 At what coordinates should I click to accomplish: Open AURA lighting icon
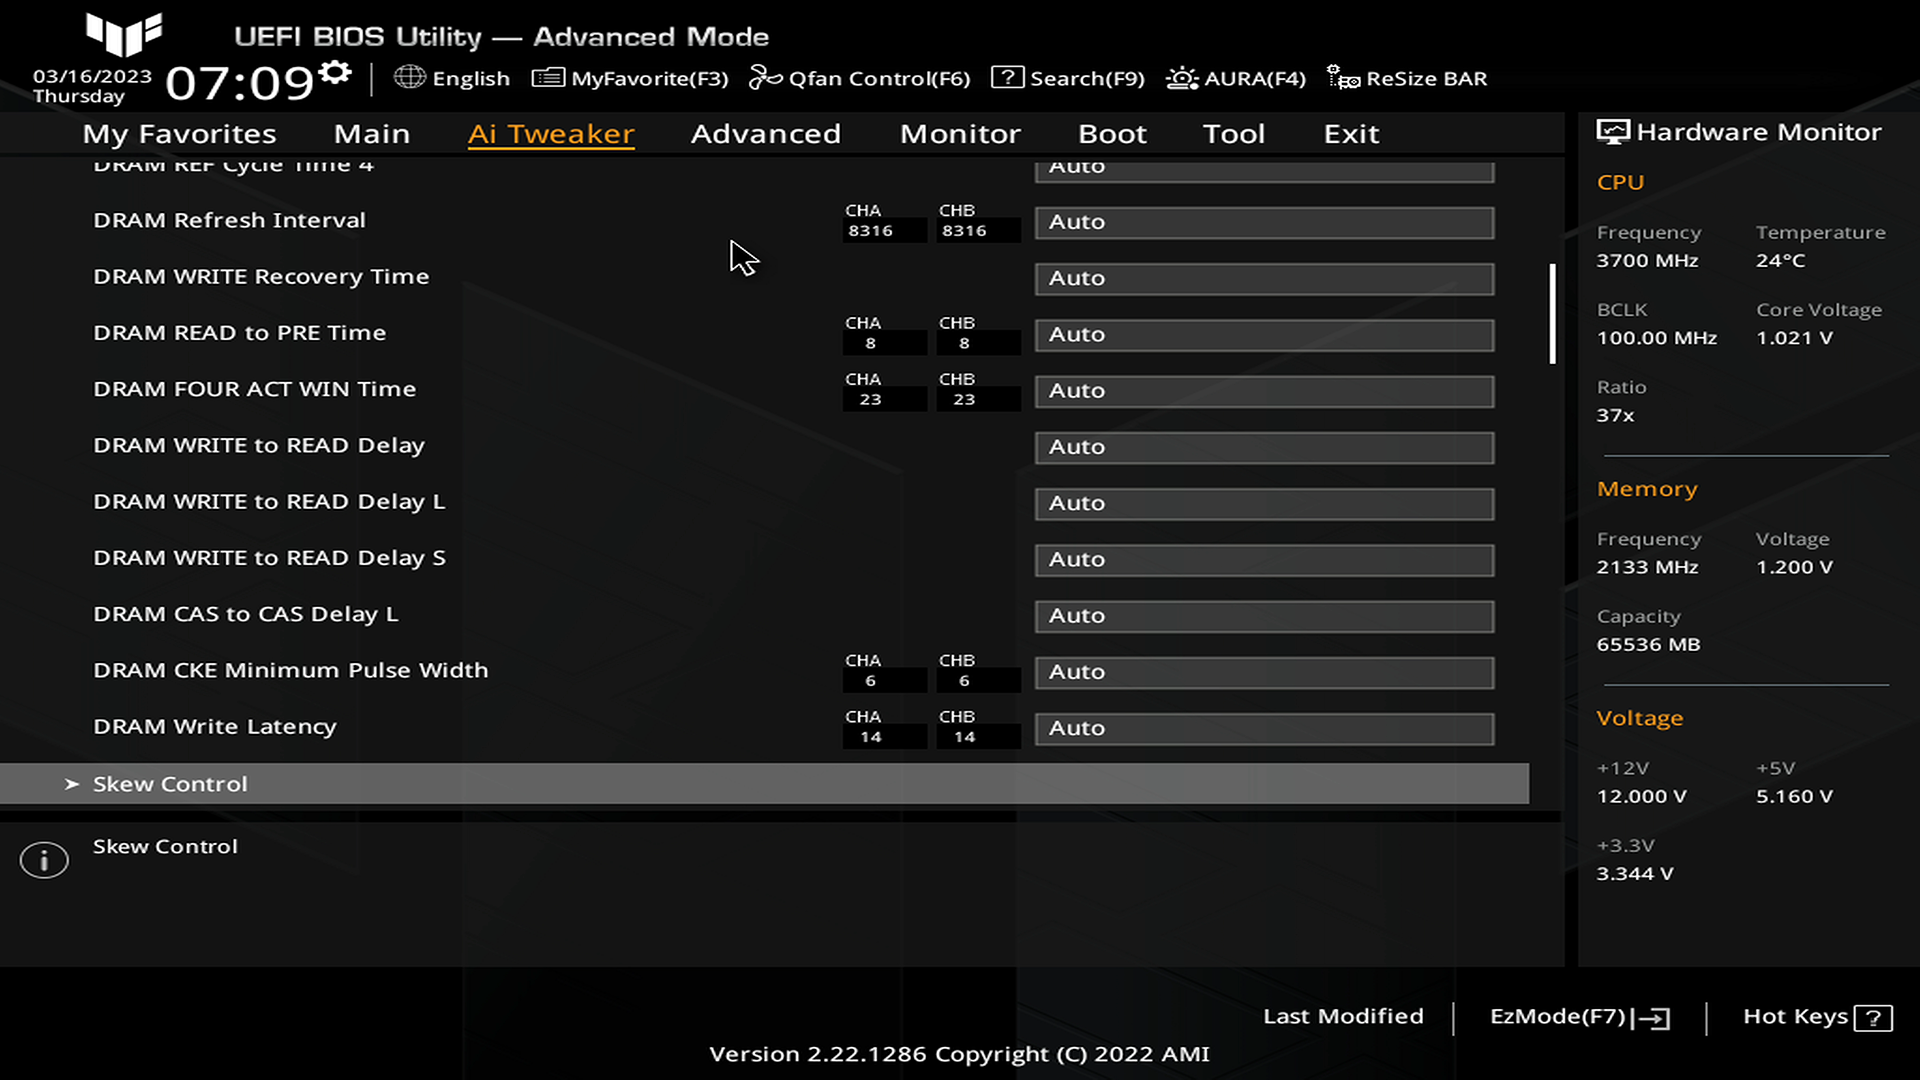tap(1182, 77)
